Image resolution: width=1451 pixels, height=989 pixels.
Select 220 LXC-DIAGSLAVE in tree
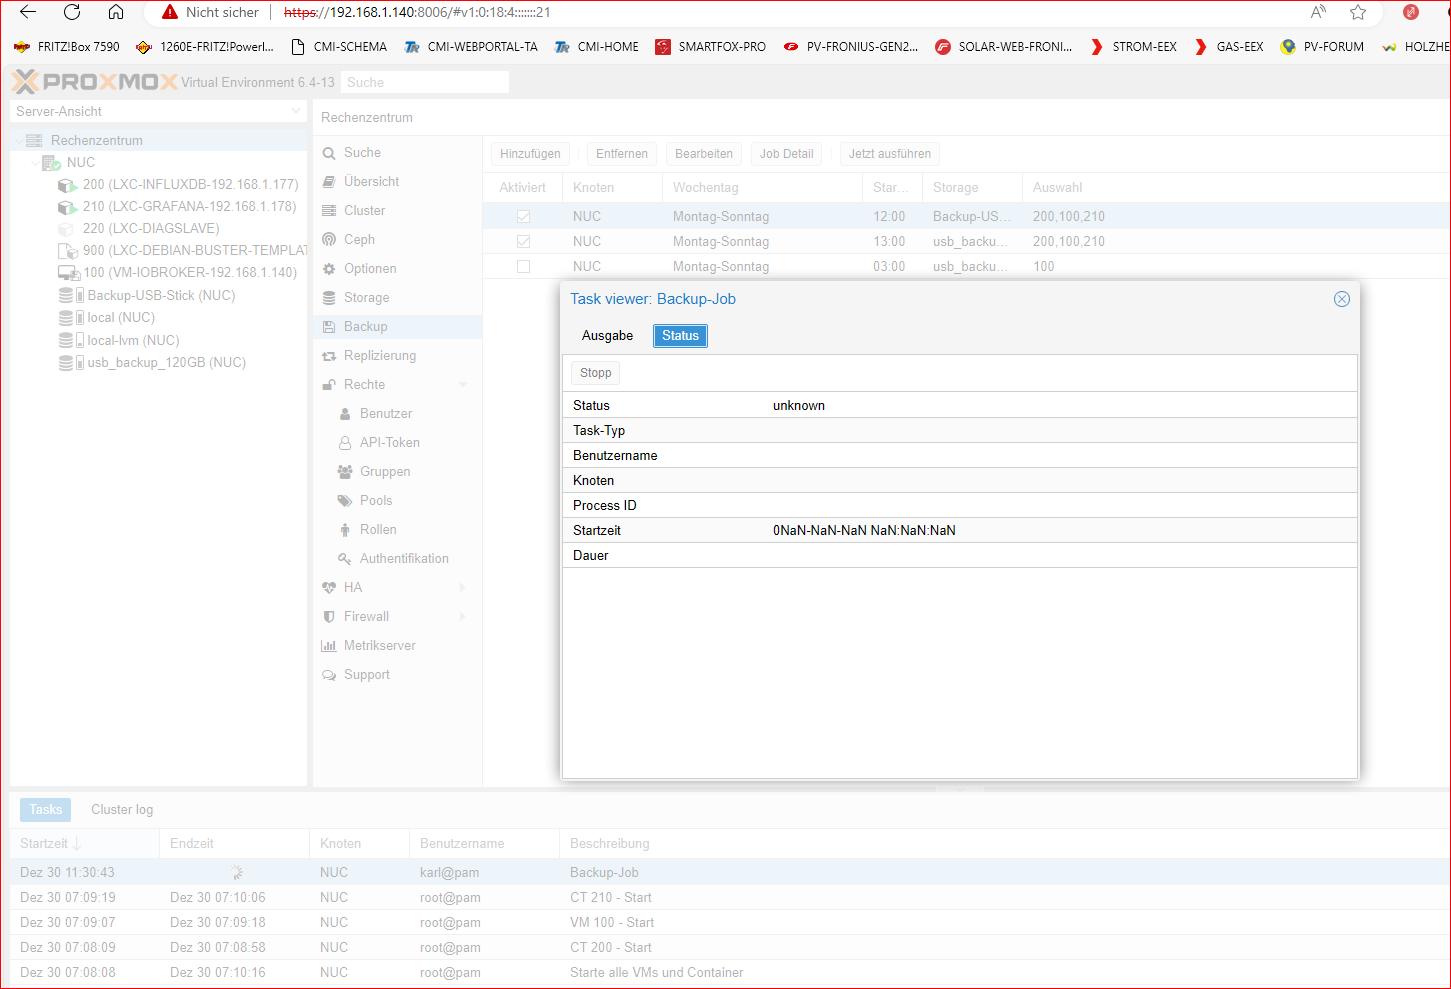(138, 228)
